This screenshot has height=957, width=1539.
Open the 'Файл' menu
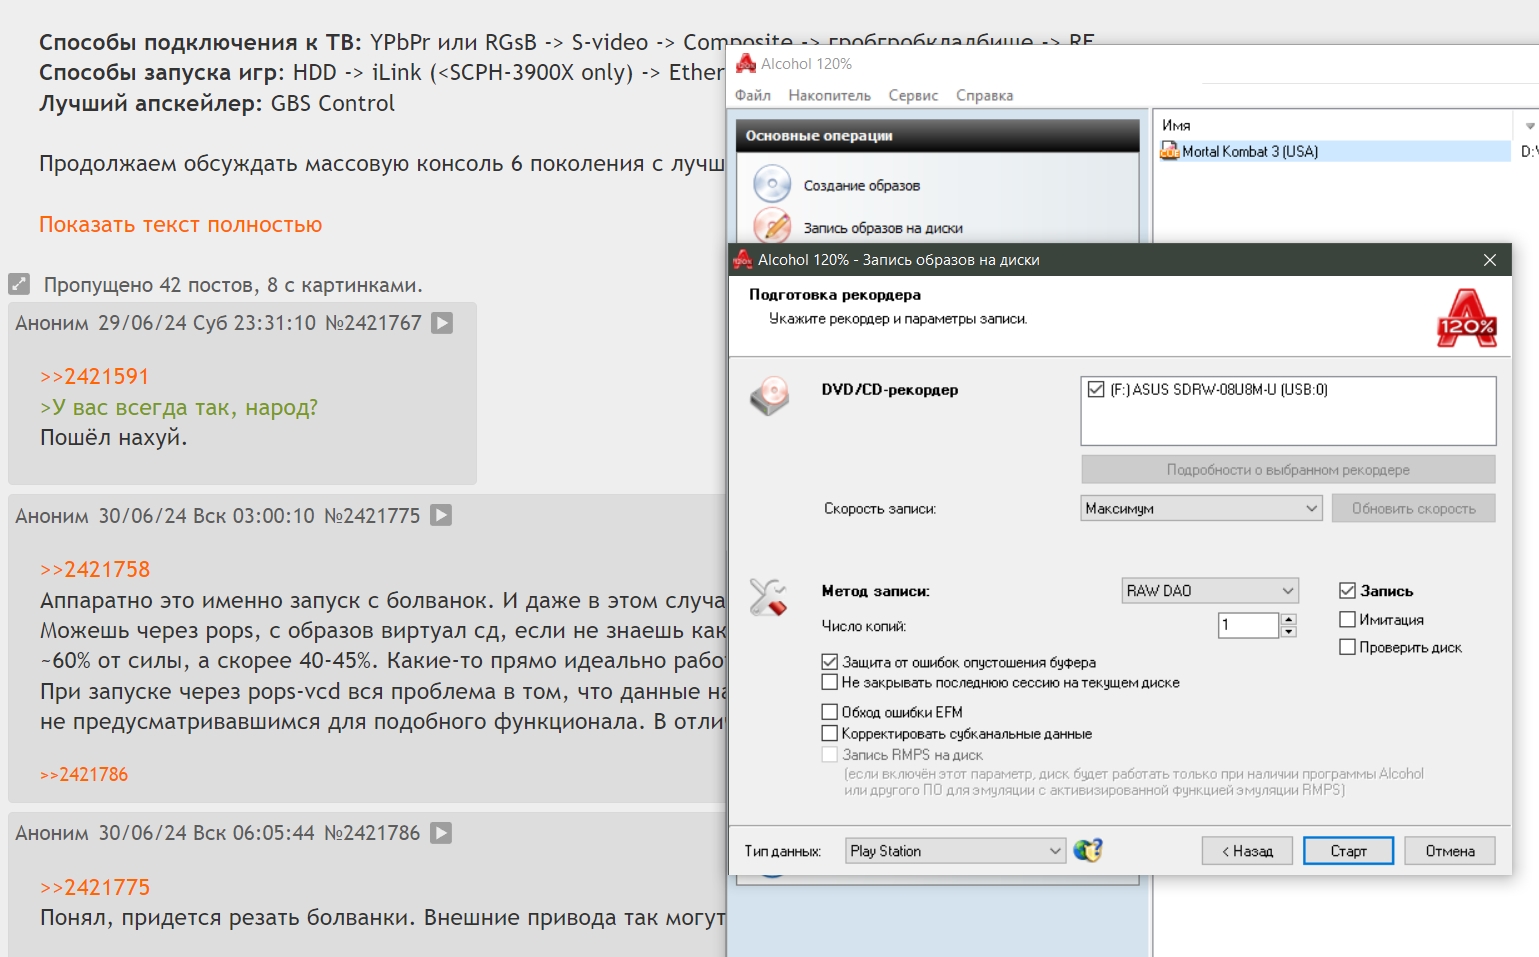point(753,95)
